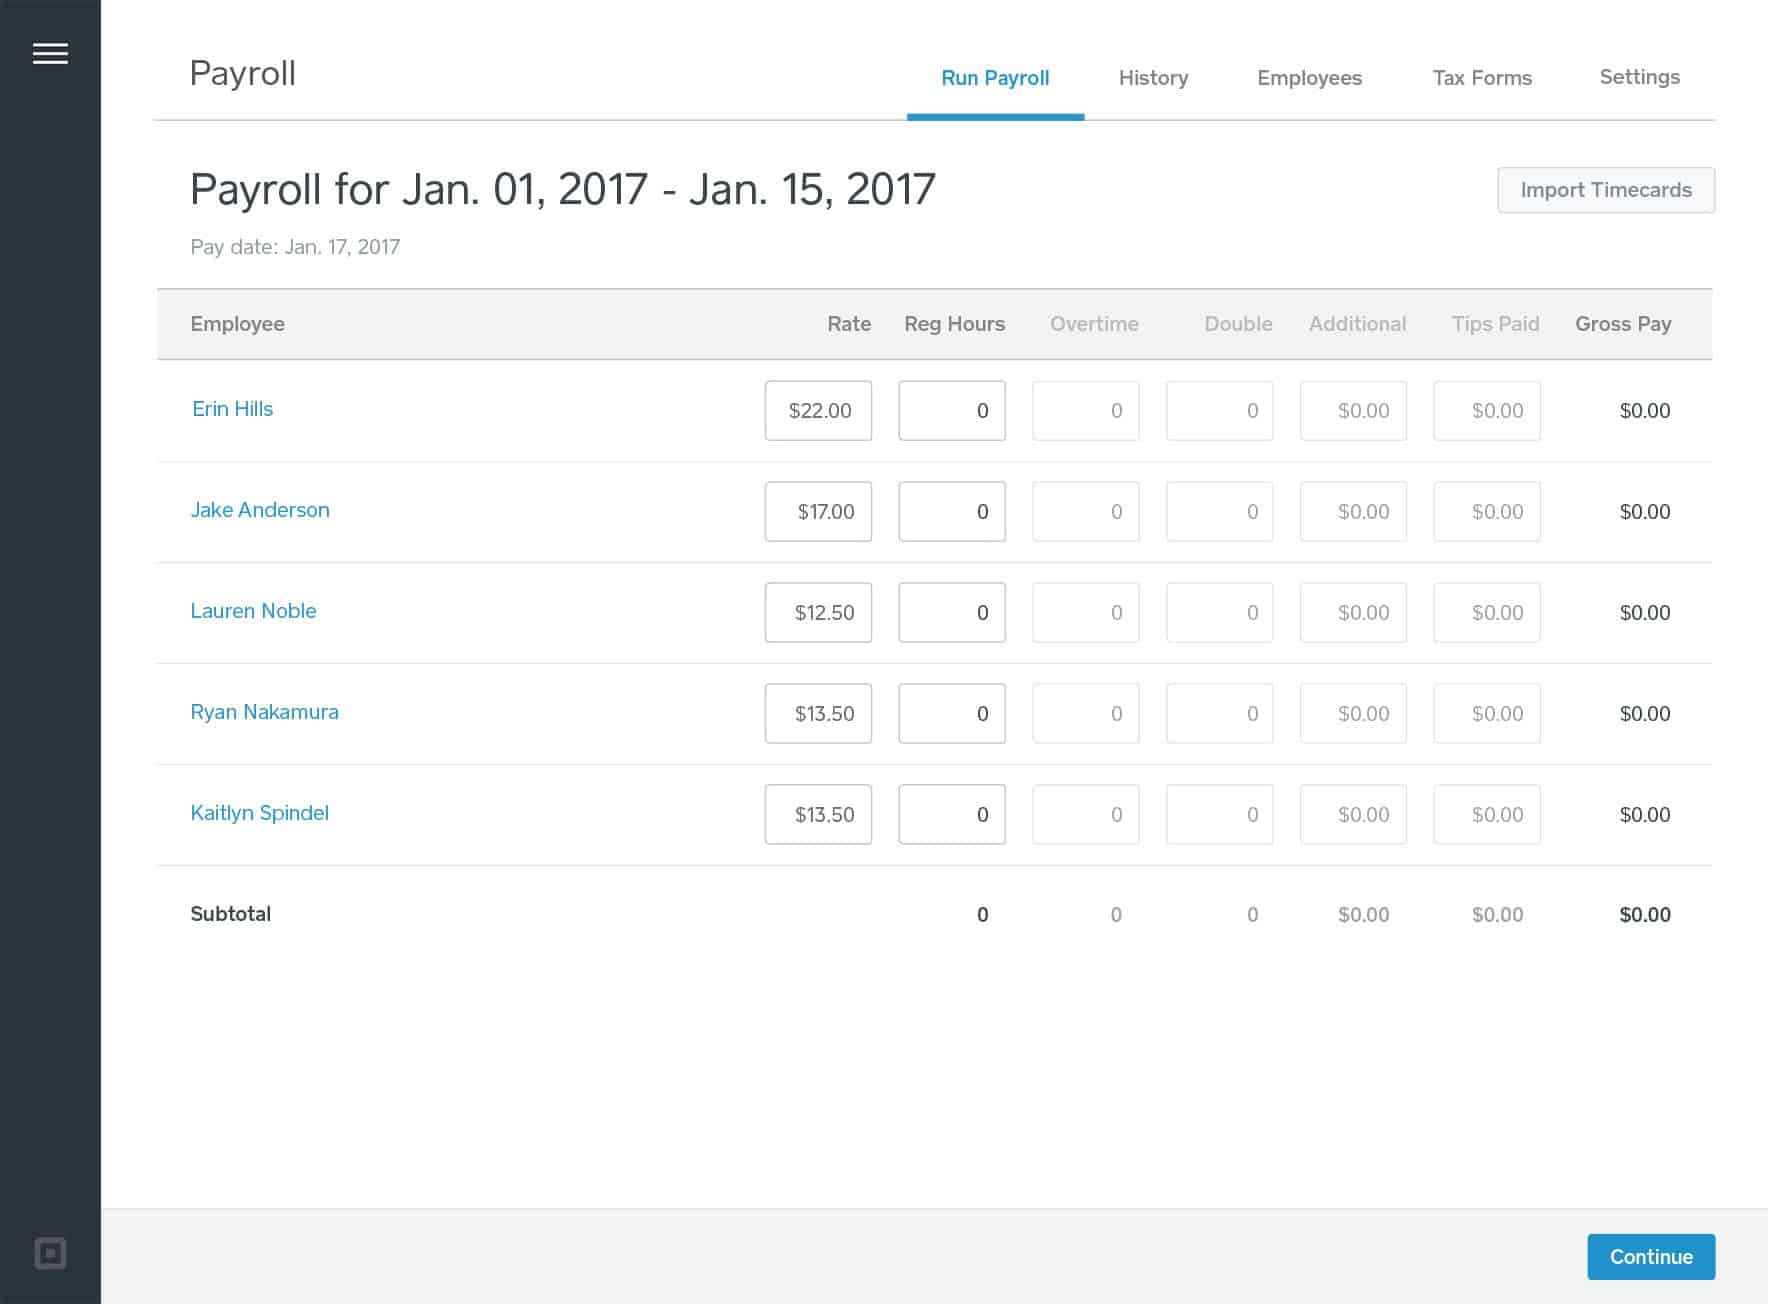1768x1304 pixels.
Task: Click the Double column header
Action: pyautogui.click(x=1238, y=324)
